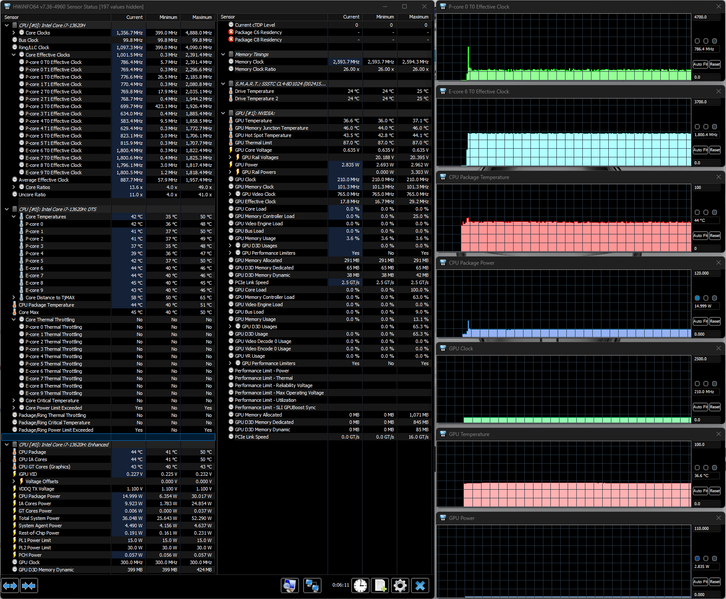Click Reset in E-core 6 graph window
Screen dimensions: 726x599
[715, 150]
